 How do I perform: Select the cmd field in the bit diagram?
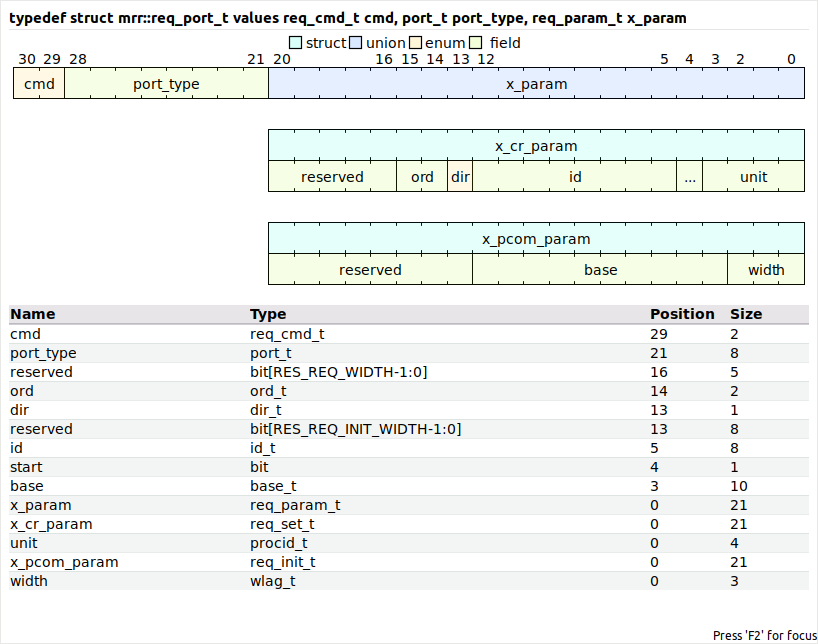pos(38,84)
